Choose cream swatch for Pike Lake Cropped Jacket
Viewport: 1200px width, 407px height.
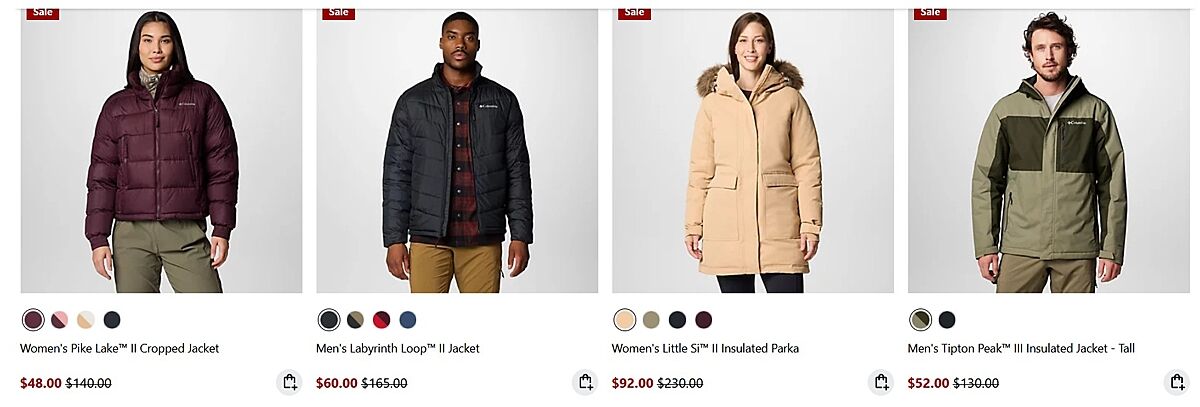pyautogui.click(x=86, y=320)
